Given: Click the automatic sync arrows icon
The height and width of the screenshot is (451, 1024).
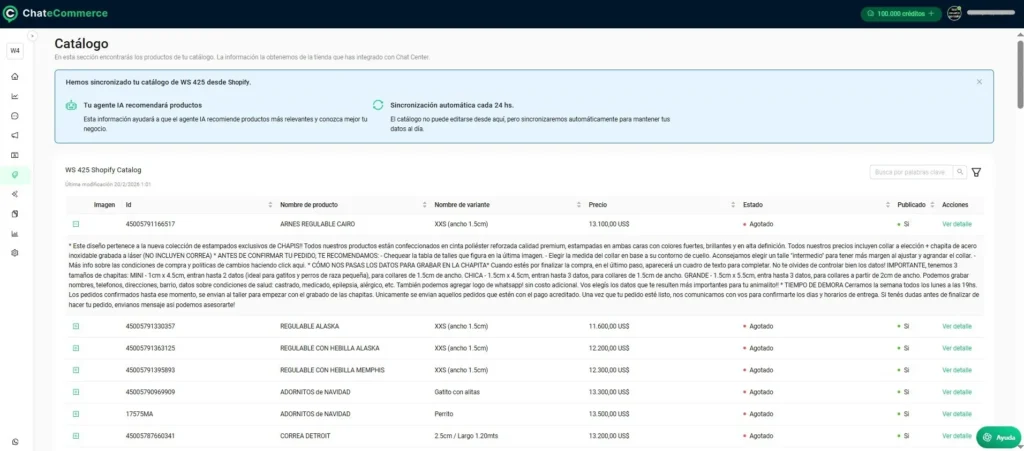Looking at the screenshot, I should [x=377, y=104].
